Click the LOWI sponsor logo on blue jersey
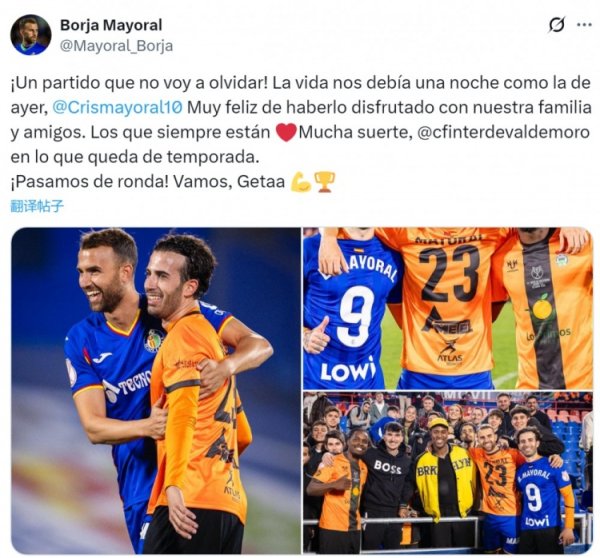This screenshot has height=558, width=600. (x=348, y=369)
